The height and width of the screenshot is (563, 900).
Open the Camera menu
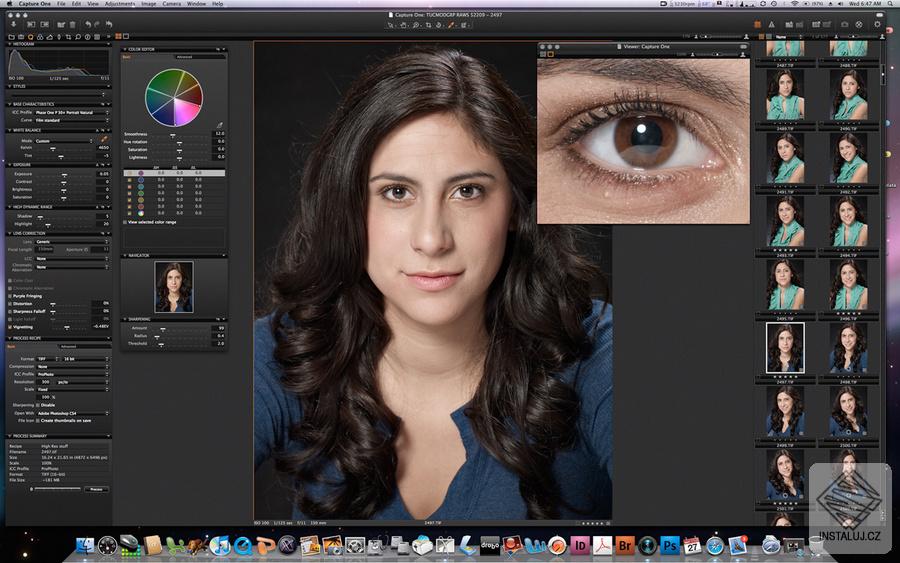point(172,4)
